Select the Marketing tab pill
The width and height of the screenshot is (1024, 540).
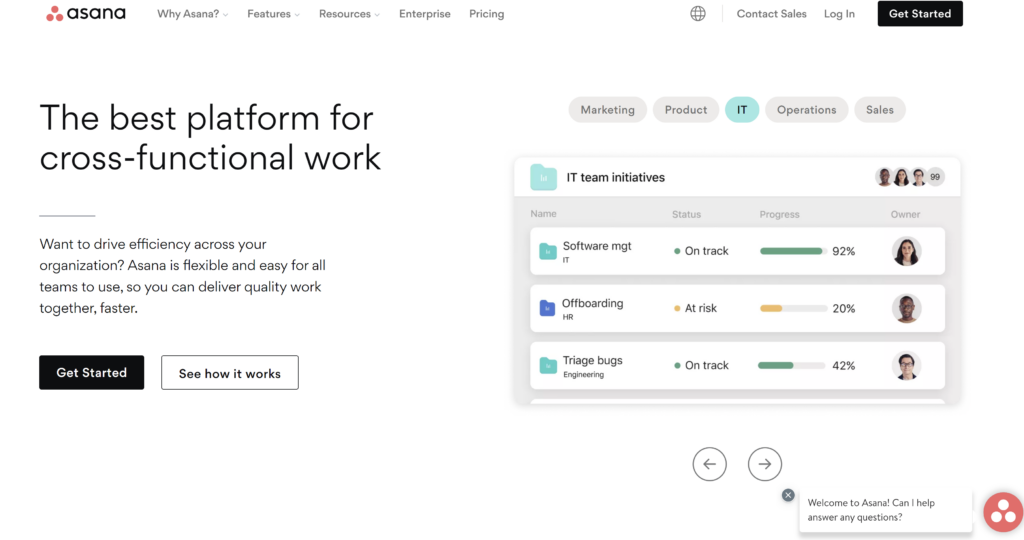point(608,110)
